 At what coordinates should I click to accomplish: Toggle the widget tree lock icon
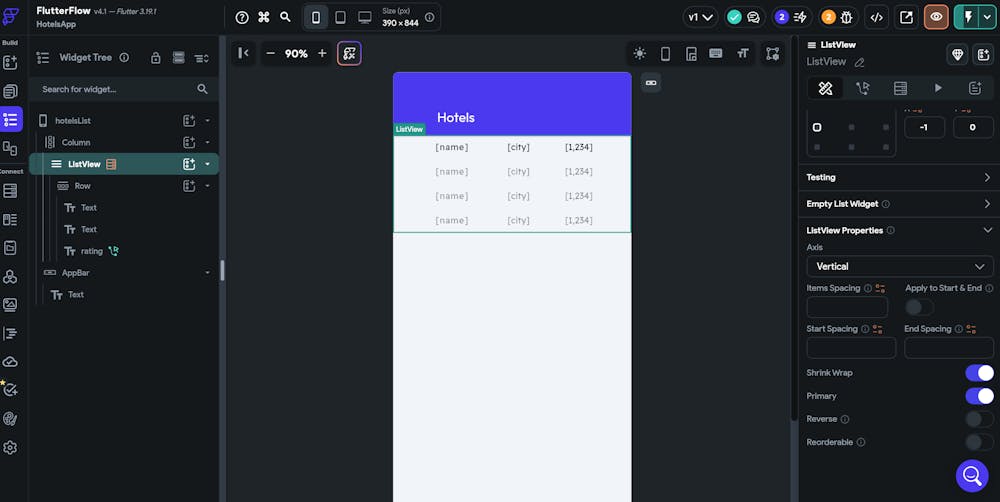[156, 58]
